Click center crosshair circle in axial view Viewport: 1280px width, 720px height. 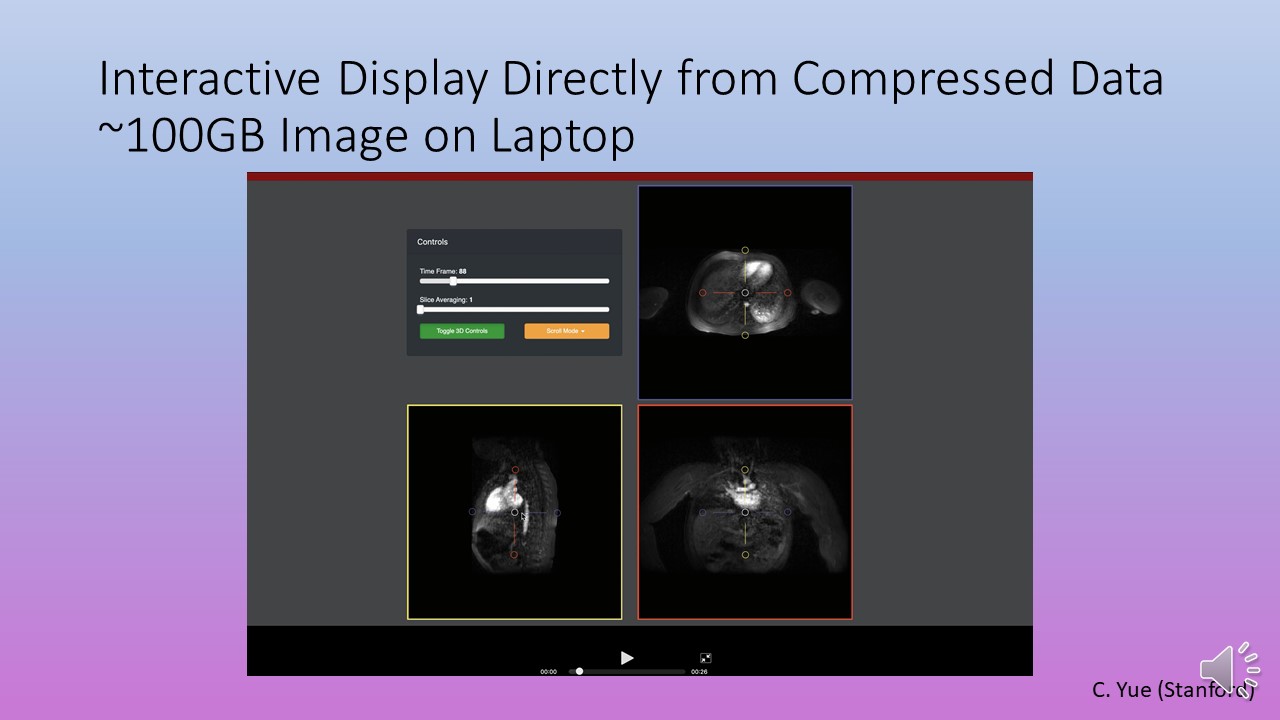[745, 293]
